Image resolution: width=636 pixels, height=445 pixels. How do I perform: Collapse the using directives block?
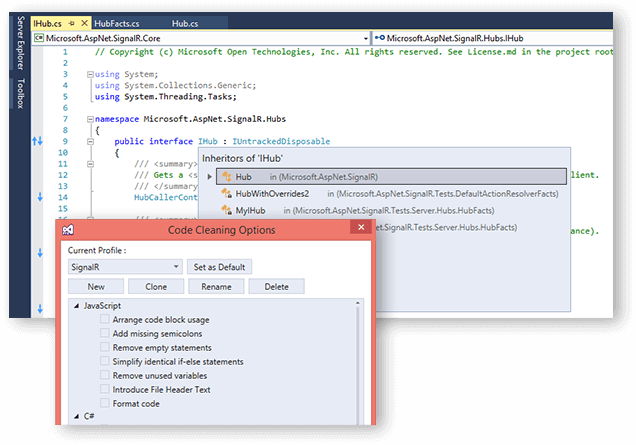[90, 74]
